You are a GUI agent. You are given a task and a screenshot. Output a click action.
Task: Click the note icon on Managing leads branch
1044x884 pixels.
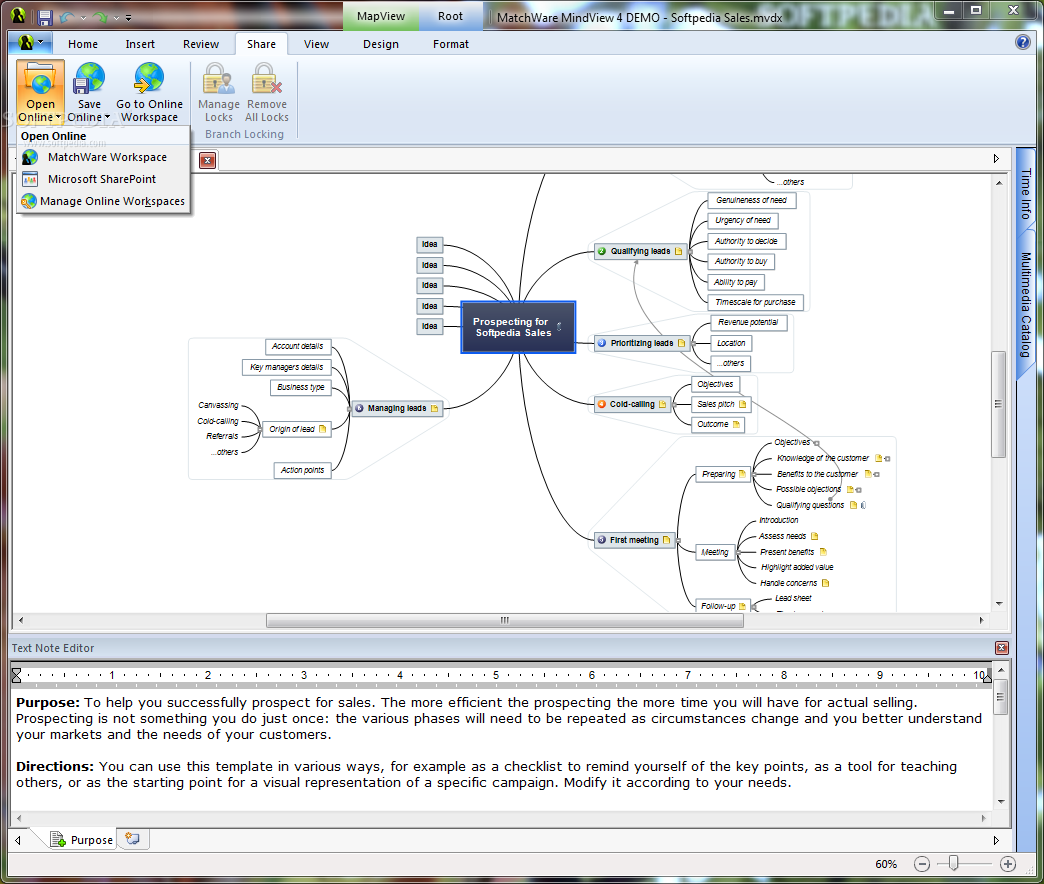(435, 409)
